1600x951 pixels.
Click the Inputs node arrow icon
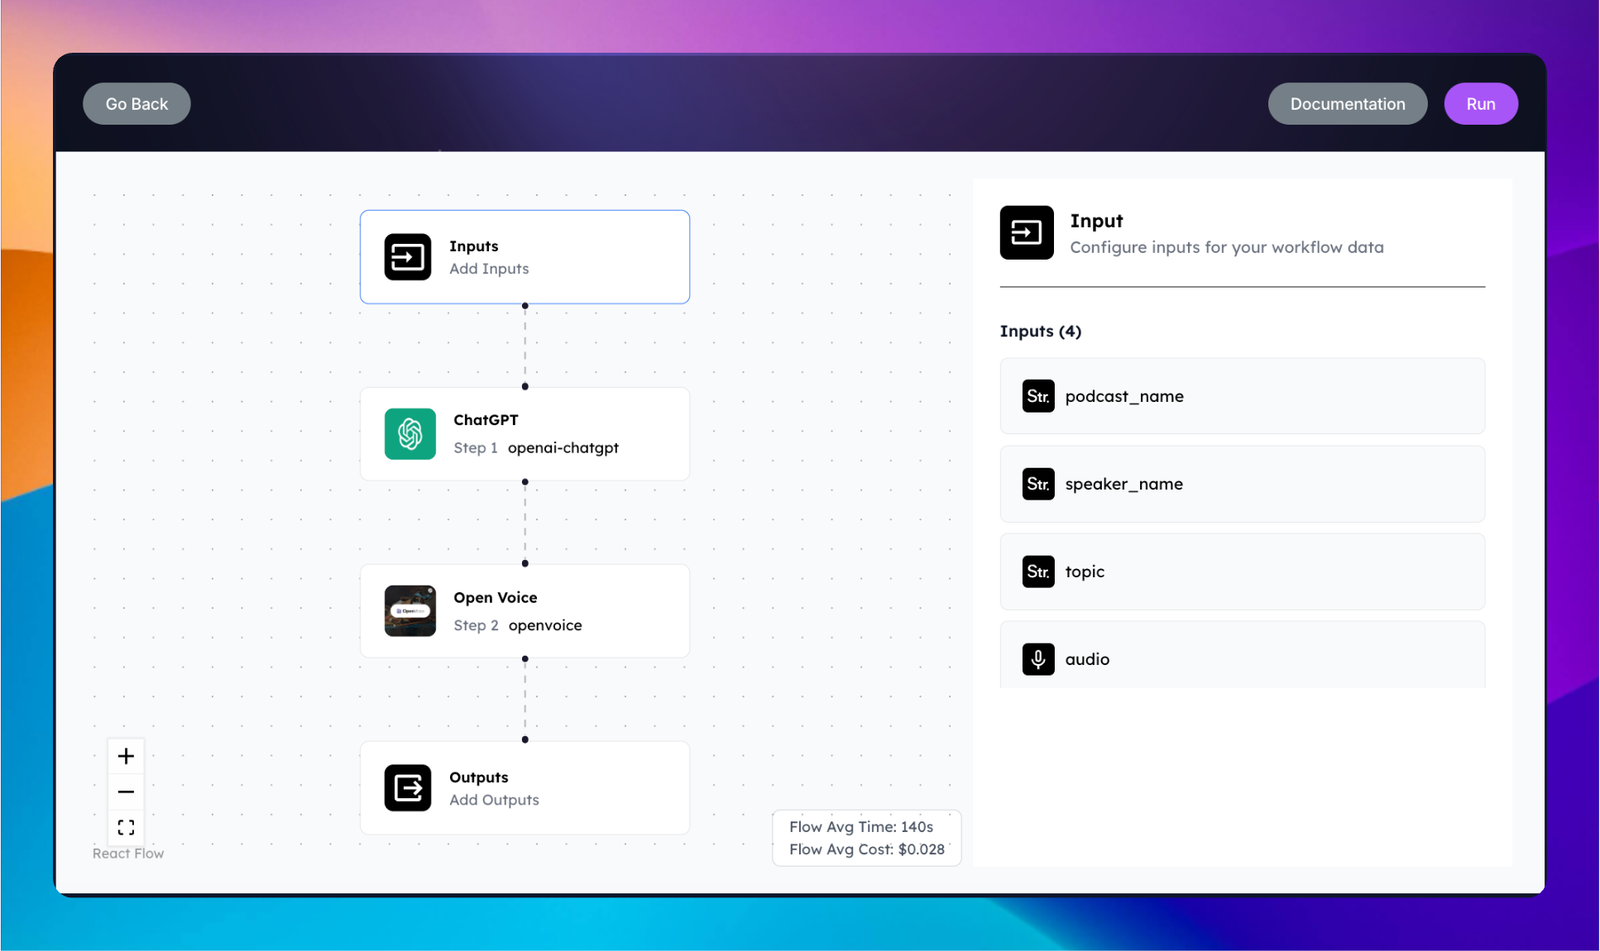[408, 257]
